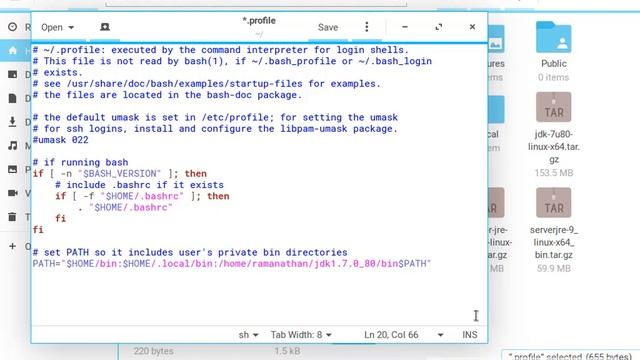The height and width of the screenshot is (360, 640).
Task: Click "# if running bash" comment line
Action: (x=80, y=162)
